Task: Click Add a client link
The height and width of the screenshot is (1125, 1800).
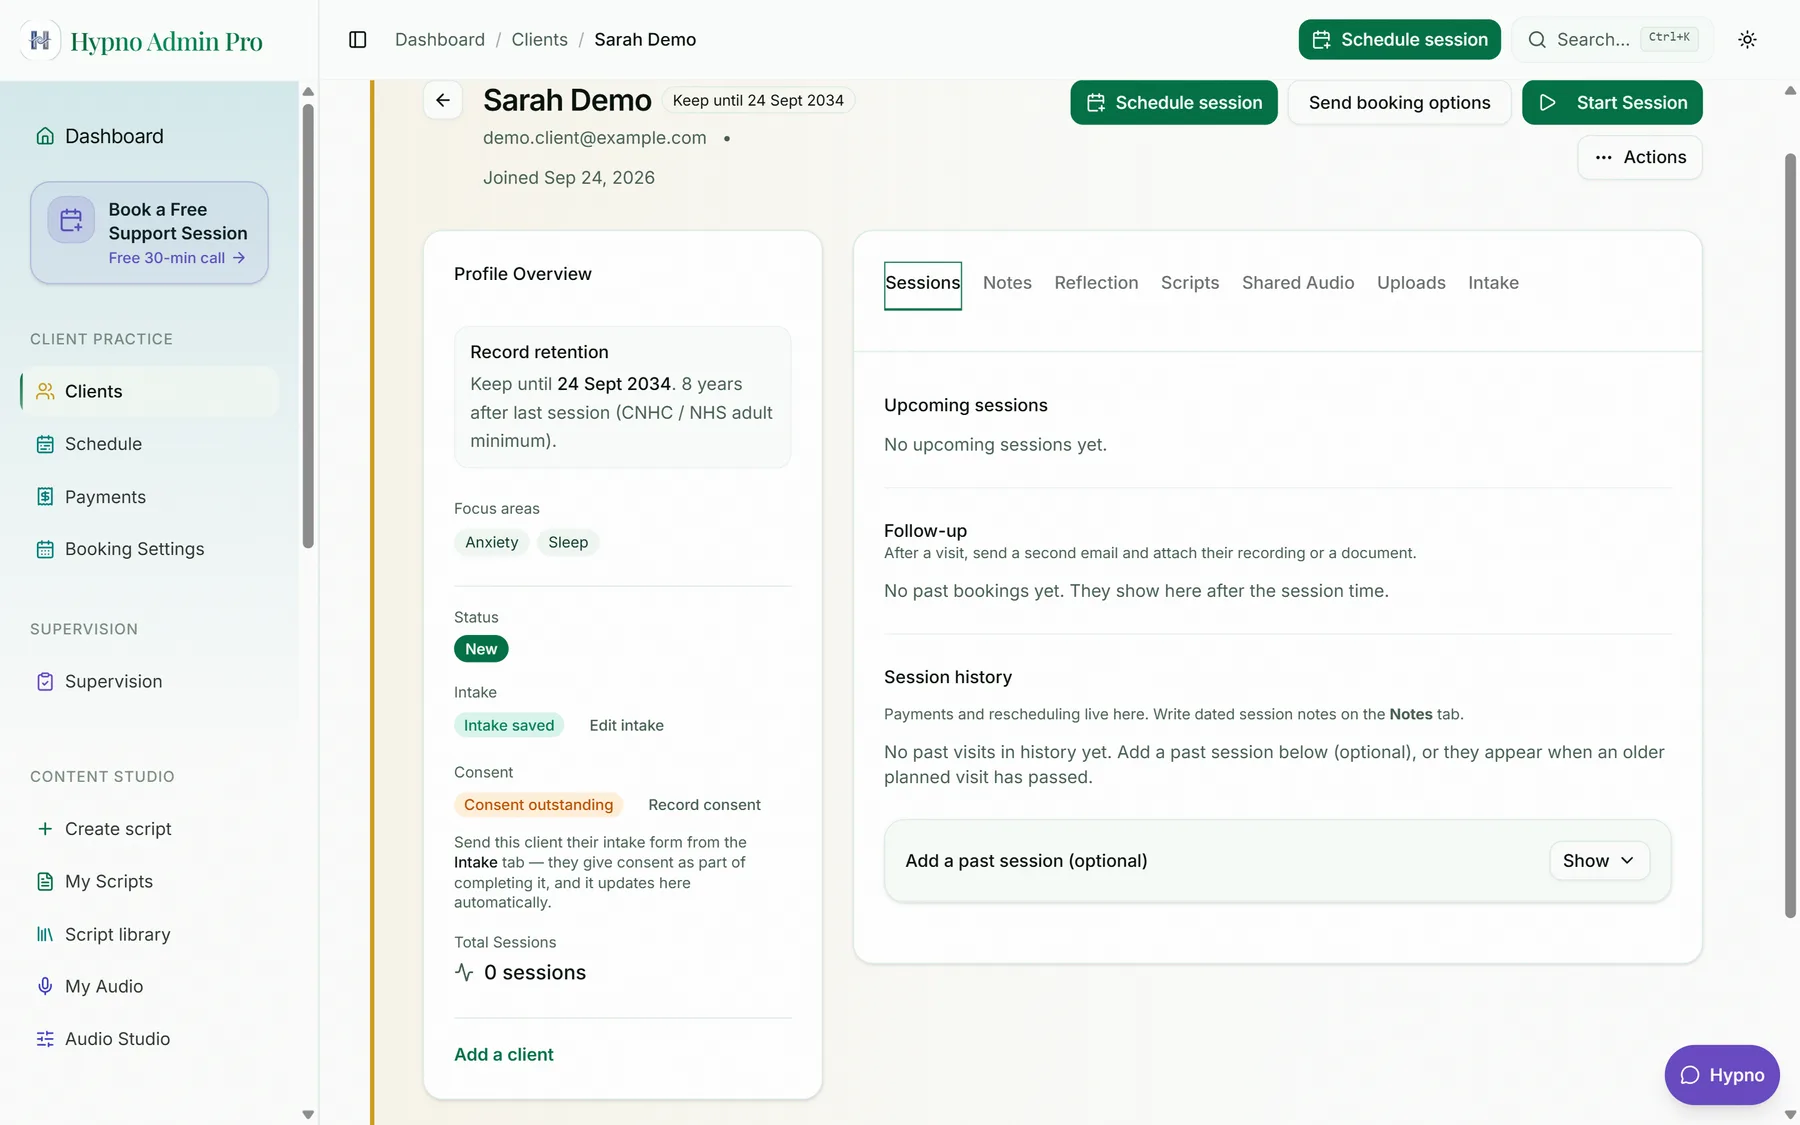Action: 504,1054
